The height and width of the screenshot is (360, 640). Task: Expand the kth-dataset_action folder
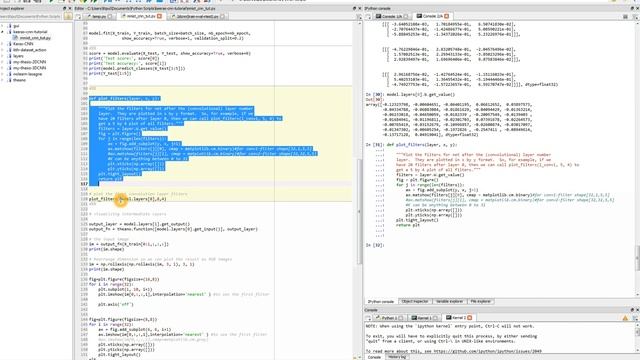[2, 50]
